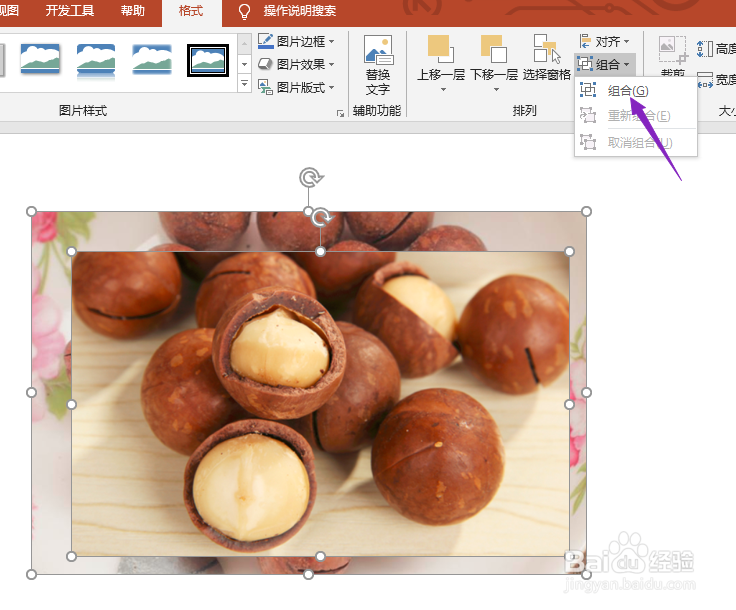Click the 高度 height icon
The height and width of the screenshot is (610, 736).
705,49
